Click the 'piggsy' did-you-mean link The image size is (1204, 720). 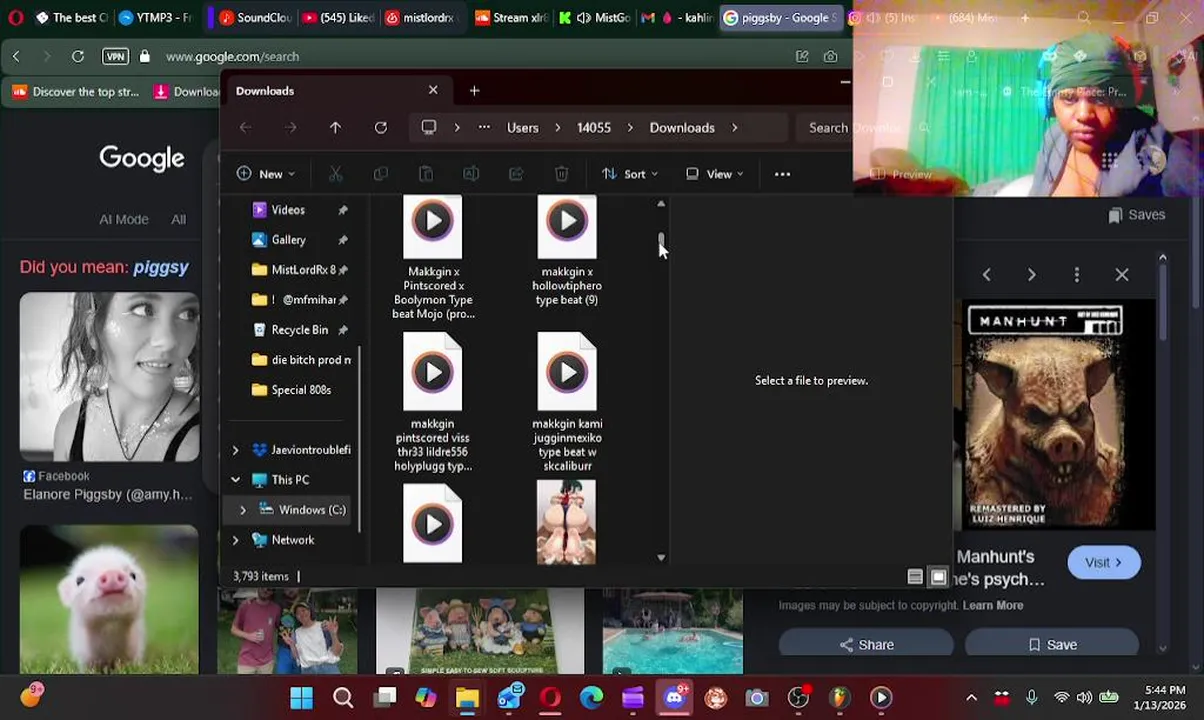coord(161,267)
